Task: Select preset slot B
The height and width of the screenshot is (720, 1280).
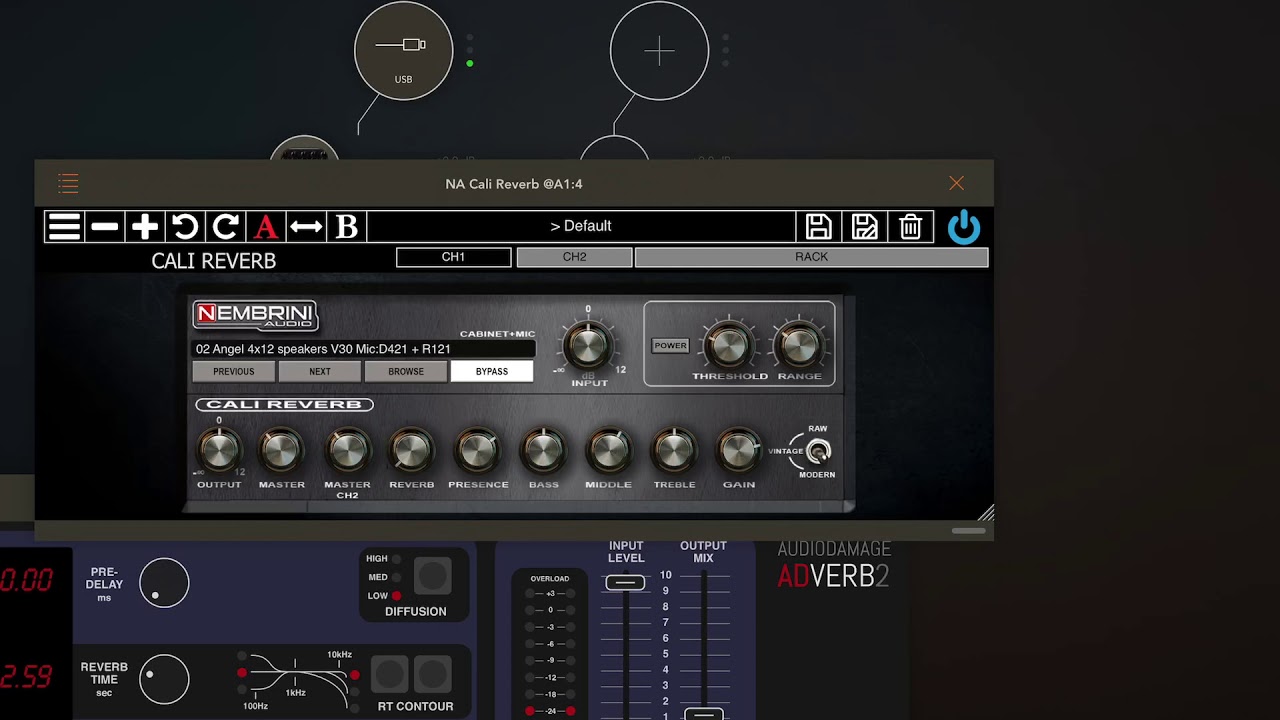Action: 346,226
